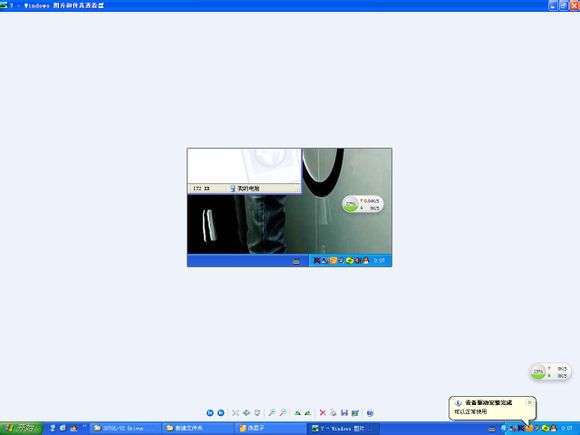
Task: Rotate the image counterclockwise
Action: click(308, 413)
